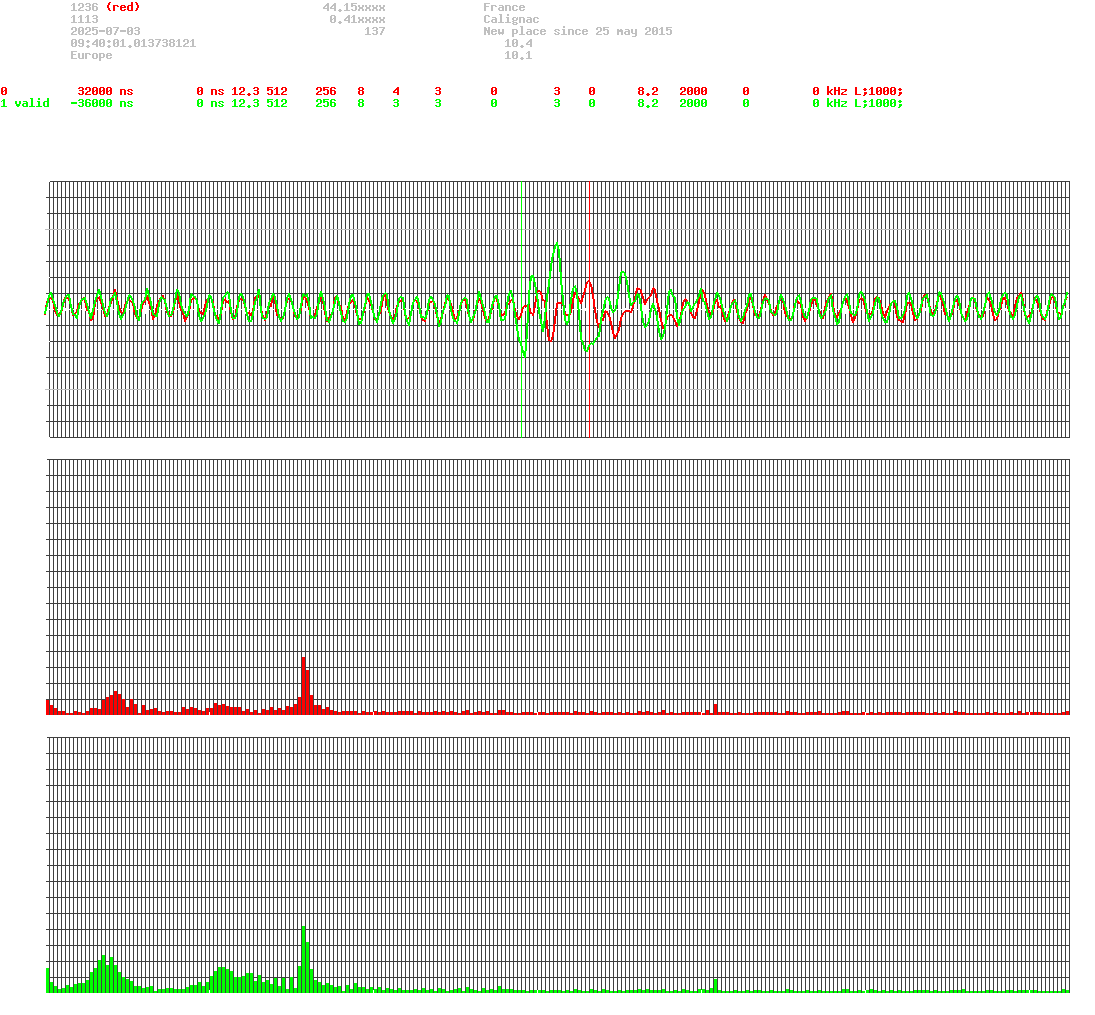This screenshot has height=1015, width=1095.
Task: Click the green row value 256
Action: (x=326, y=103)
